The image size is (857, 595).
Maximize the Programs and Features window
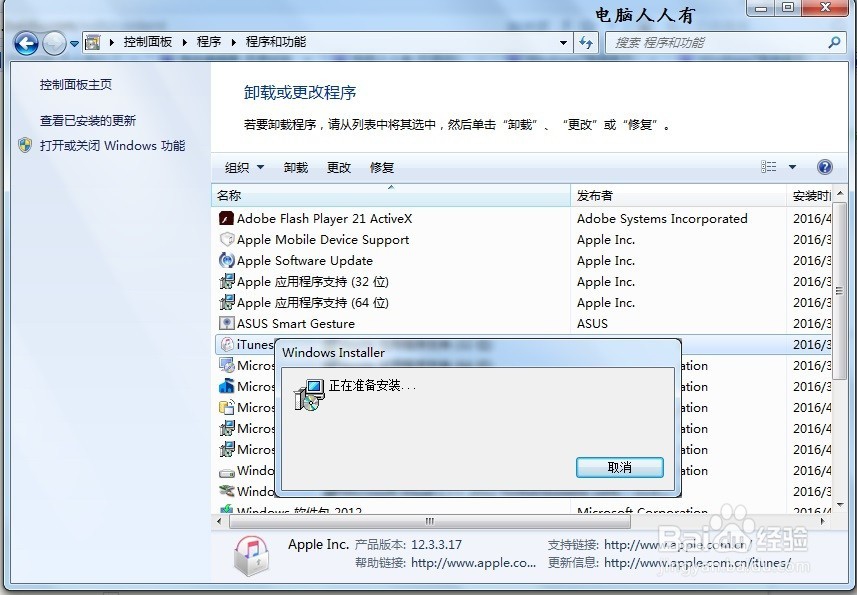[788, 8]
